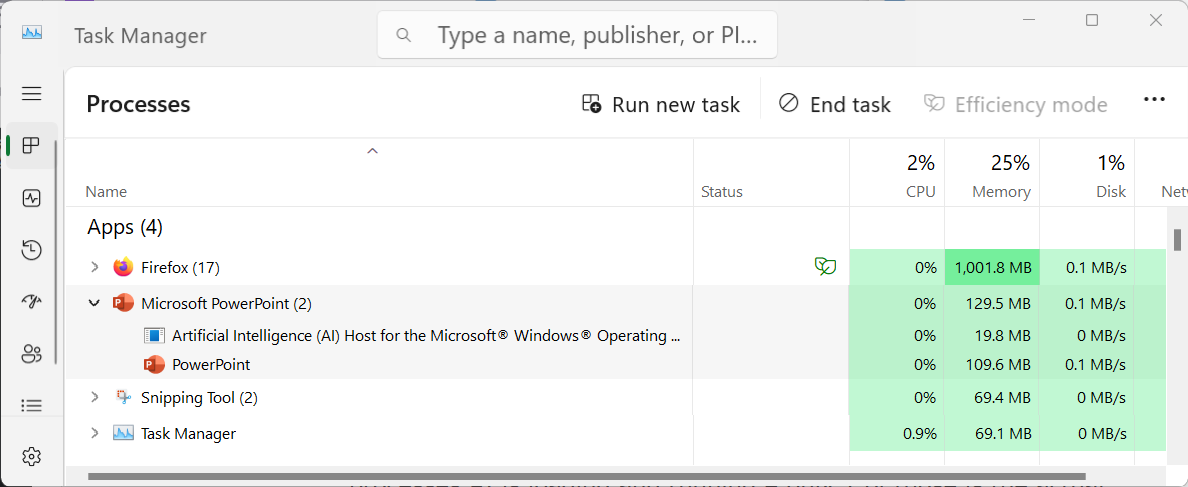Screen dimensions: 1188x487
Task: Expand the Task Manager process group
Action: tap(95, 433)
